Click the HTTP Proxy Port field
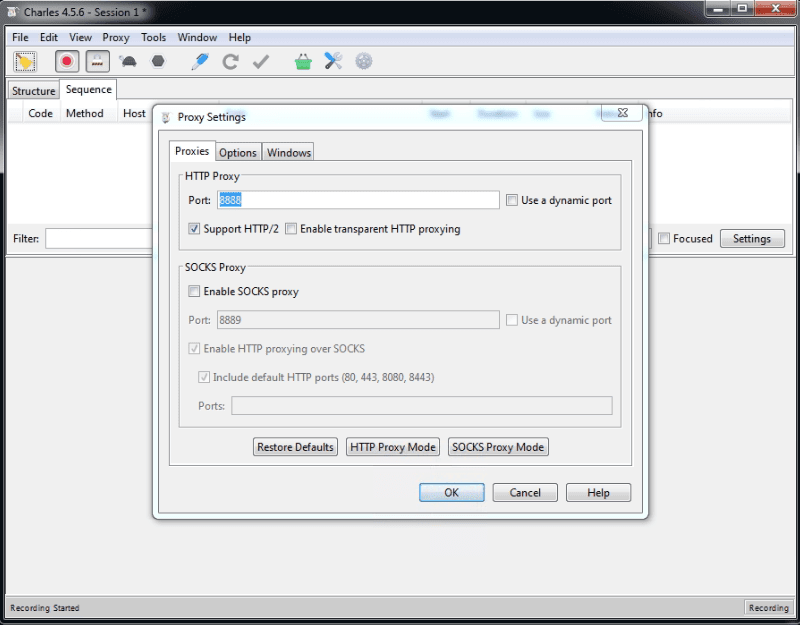The width and height of the screenshot is (800, 625). tap(358, 200)
